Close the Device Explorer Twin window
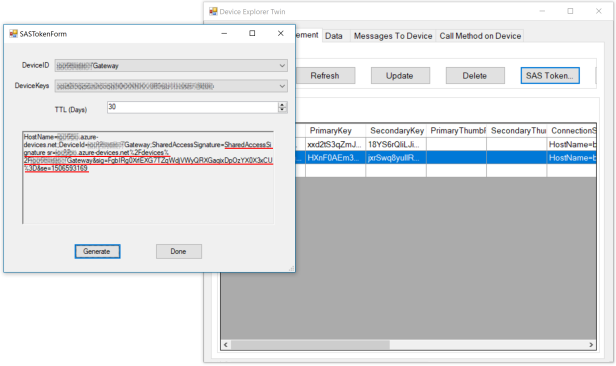This screenshot has width=616, height=366. pyautogui.click(x=599, y=11)
